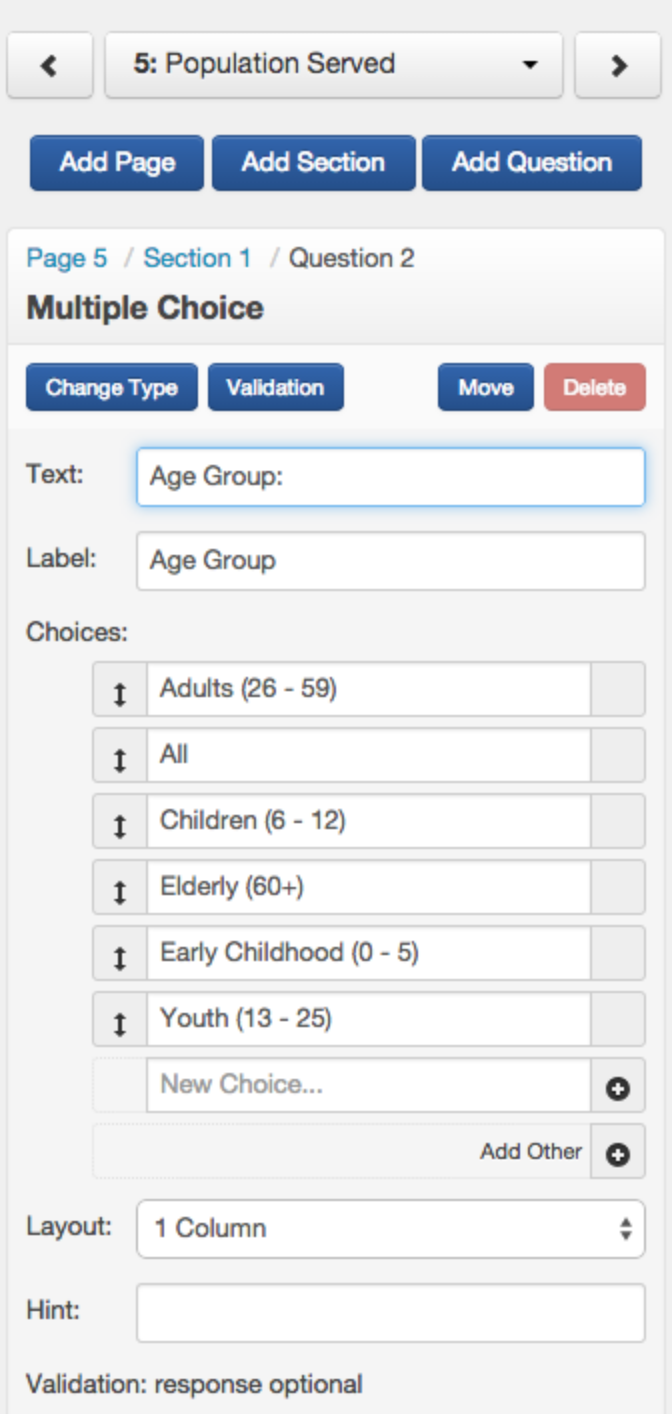Click reorder handle for Elderly (60+)
Screen dimensions: 672x1414
[120, 887]
